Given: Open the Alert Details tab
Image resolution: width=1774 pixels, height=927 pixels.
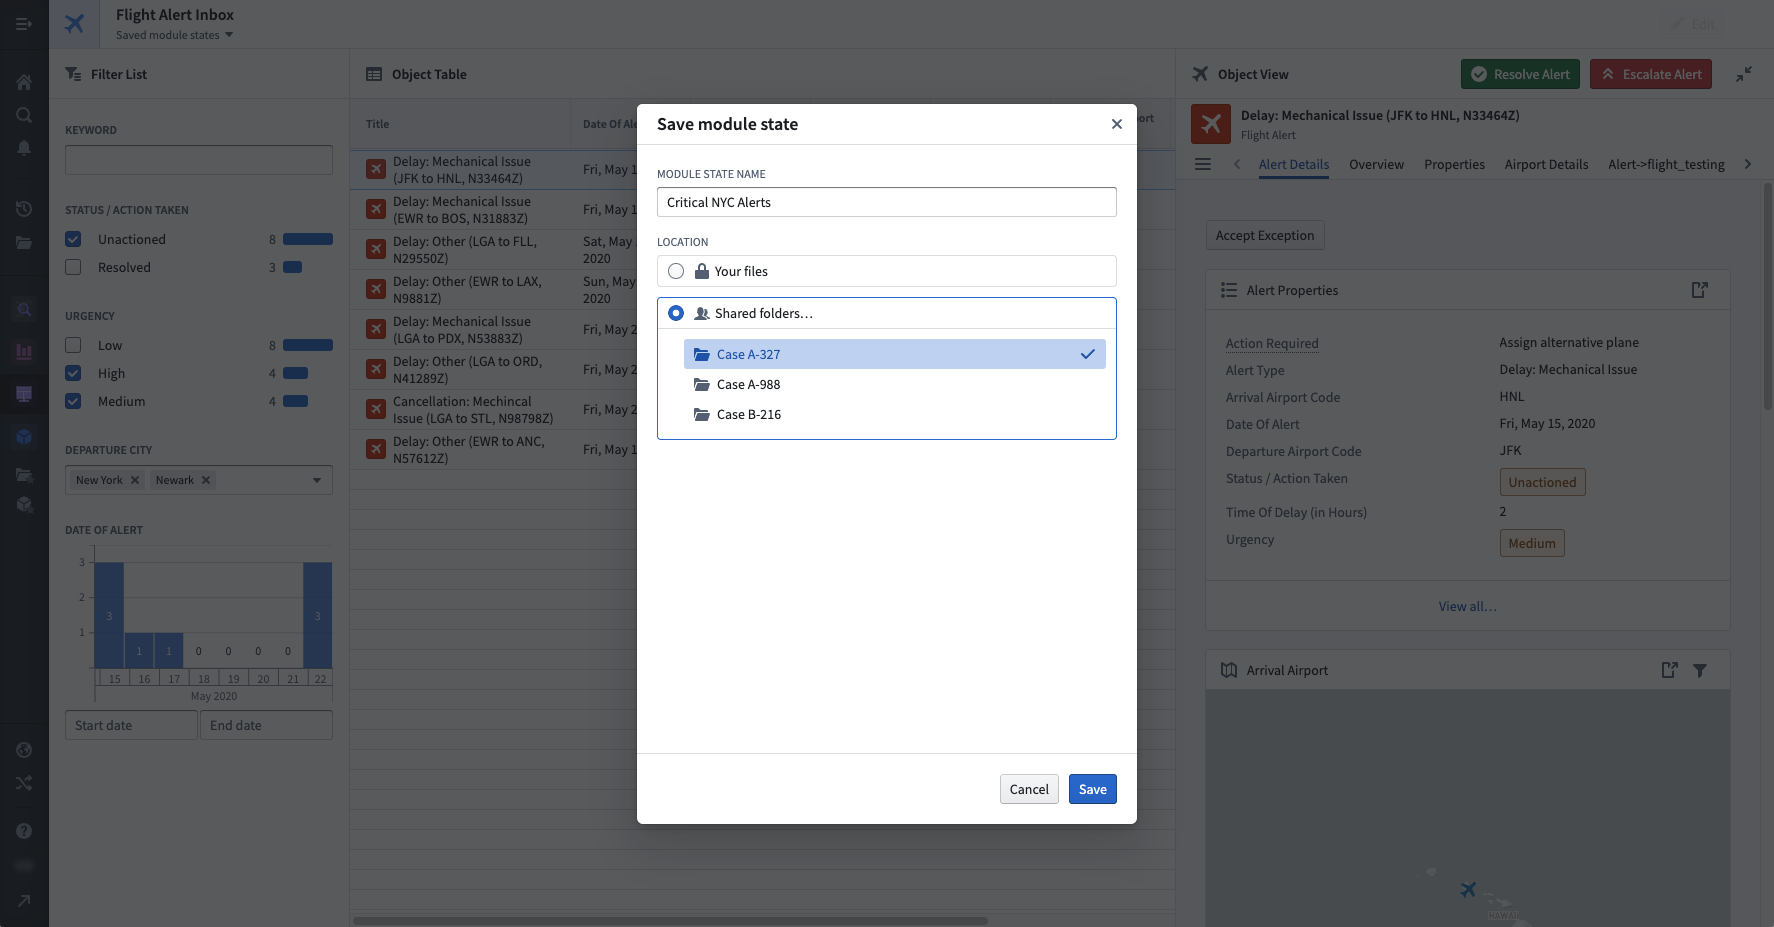Looking at the screenshot, I should click(1294, 164).
